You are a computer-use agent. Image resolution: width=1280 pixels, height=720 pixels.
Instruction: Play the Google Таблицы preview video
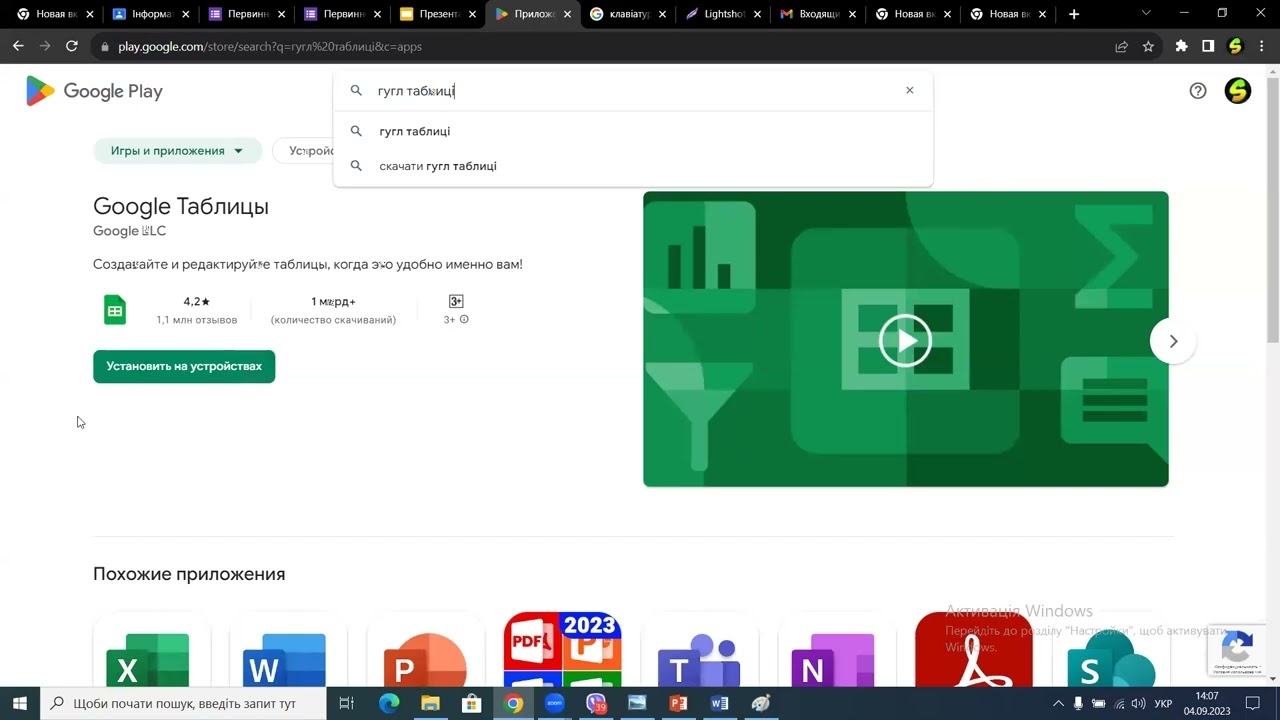[905, 341]
